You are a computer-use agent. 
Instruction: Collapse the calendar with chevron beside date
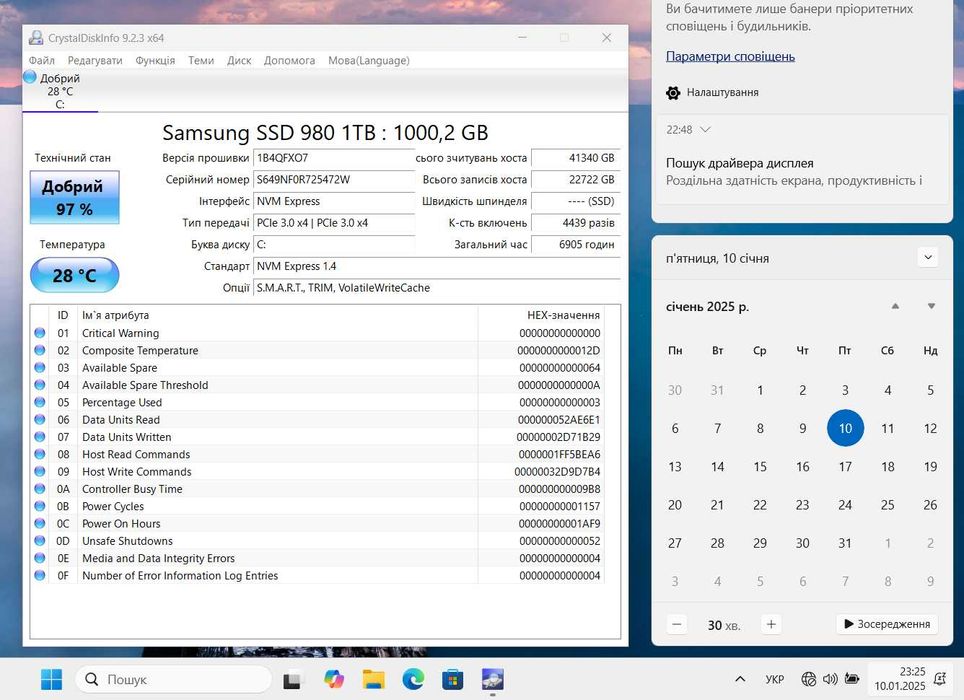(x=928, y=258)
